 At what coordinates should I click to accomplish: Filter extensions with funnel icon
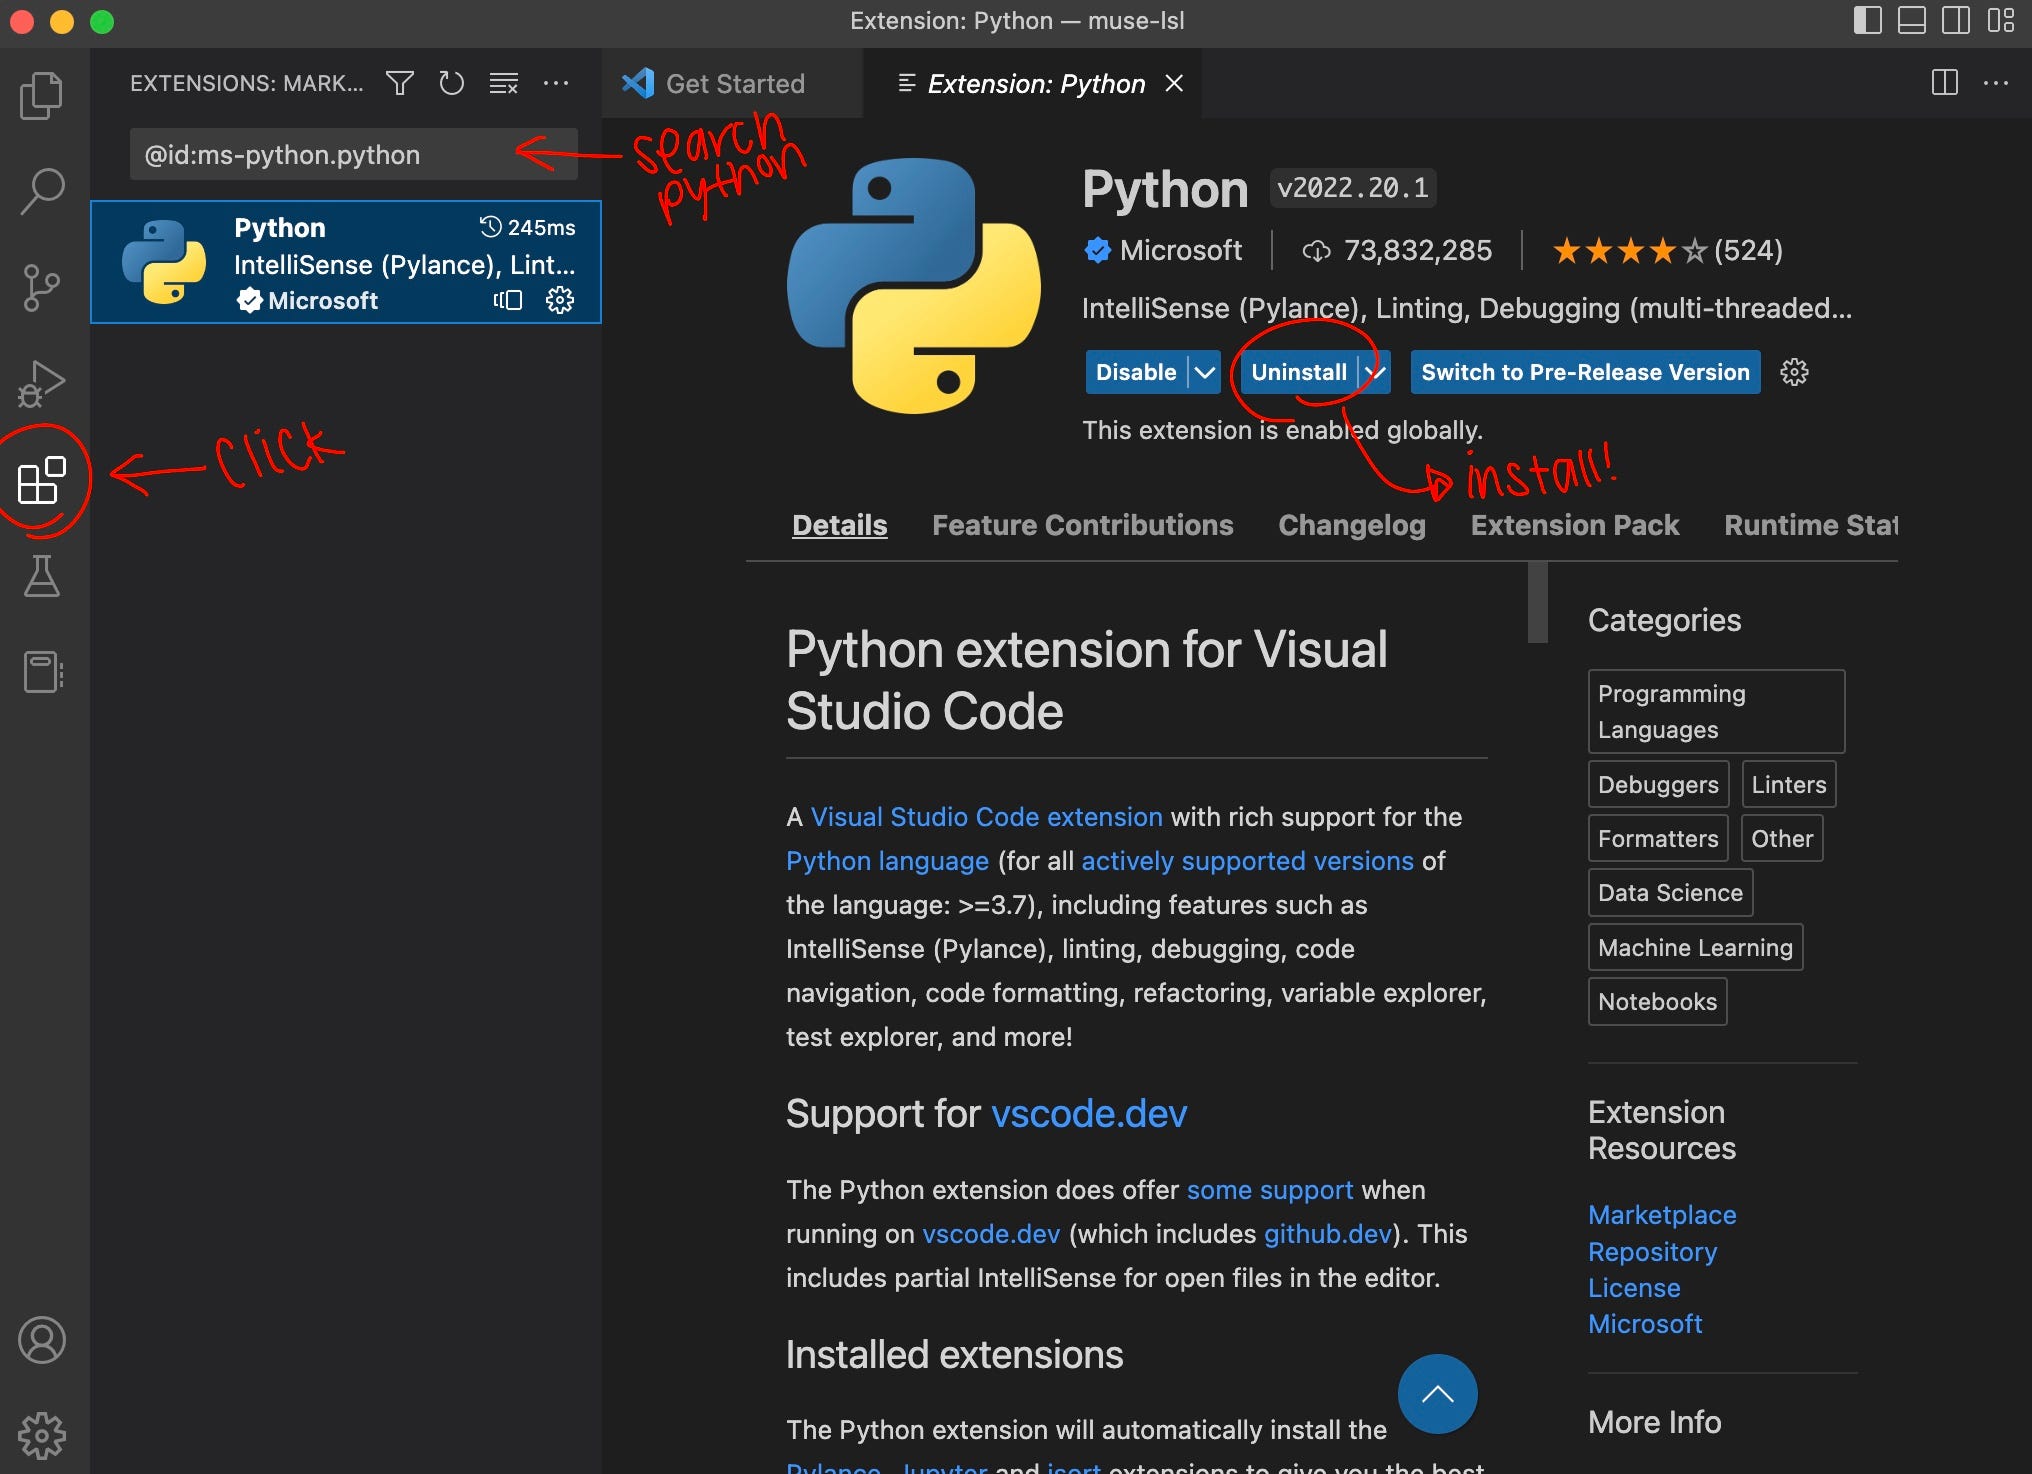click(400, 83)
